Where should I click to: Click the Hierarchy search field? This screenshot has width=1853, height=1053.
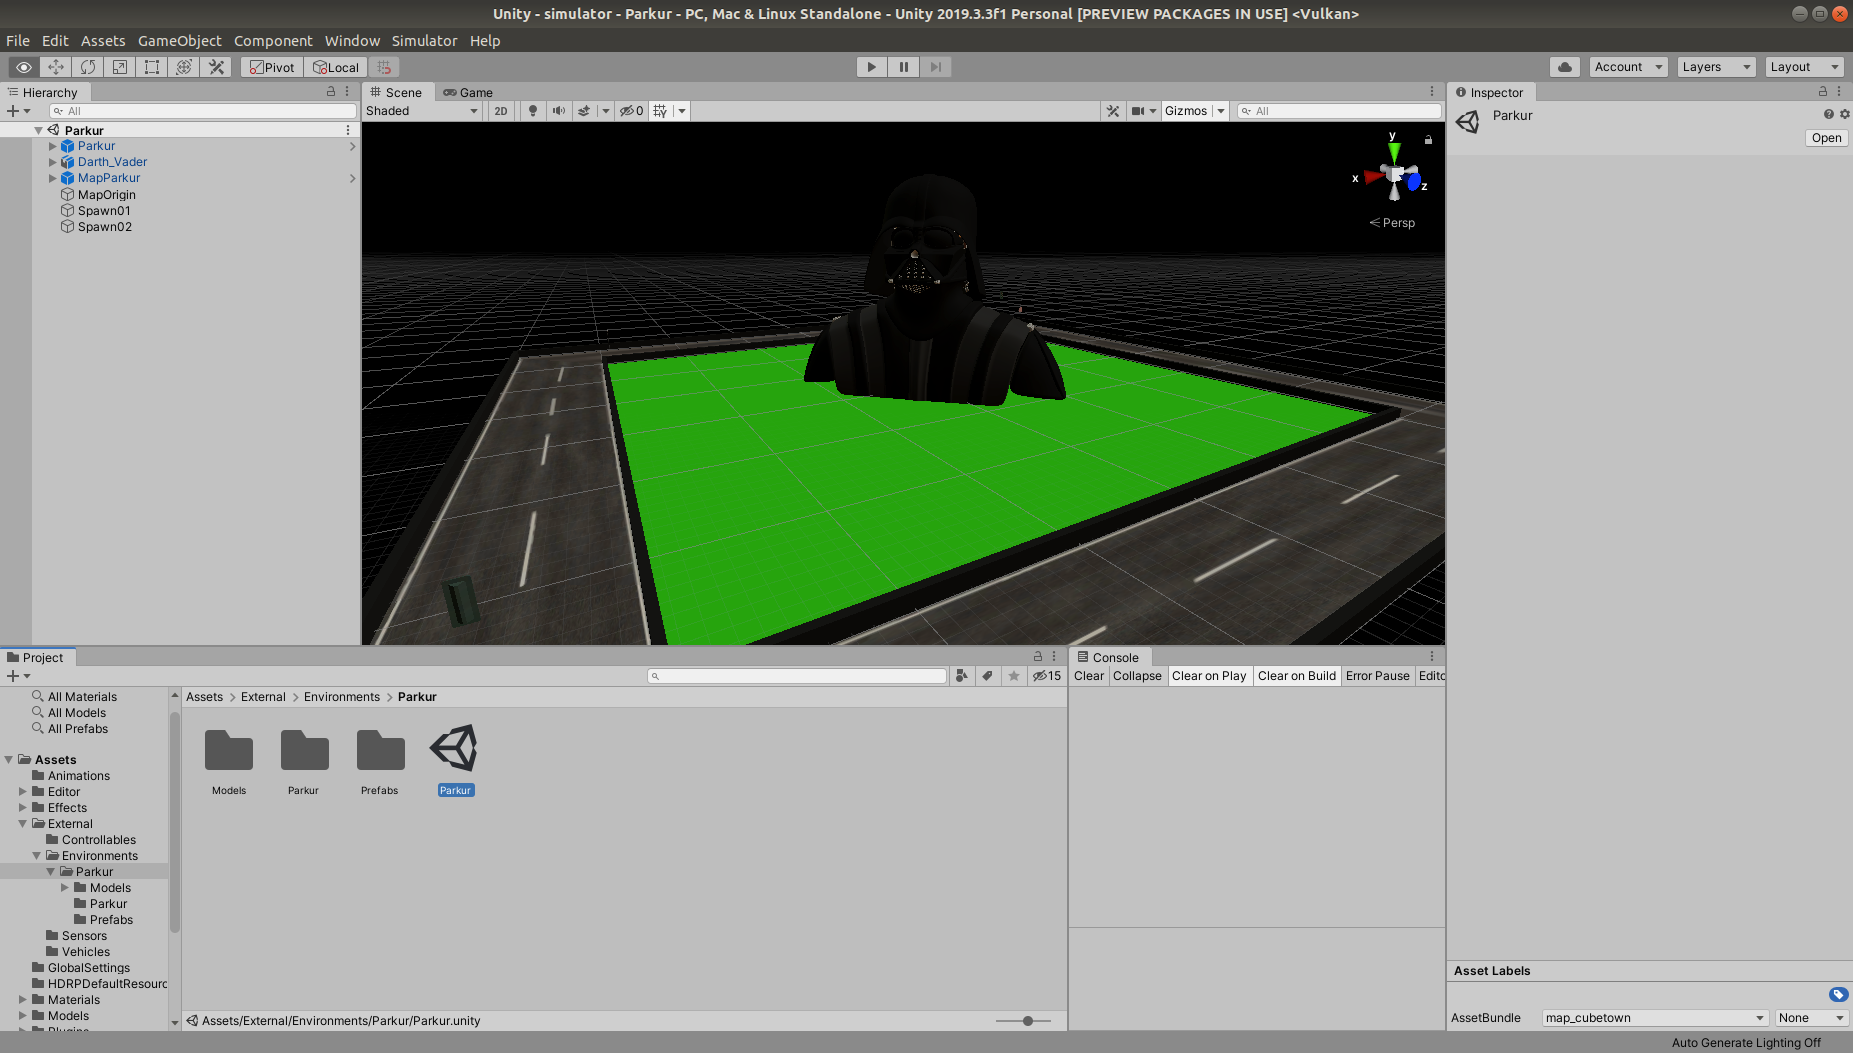(202, 111)
